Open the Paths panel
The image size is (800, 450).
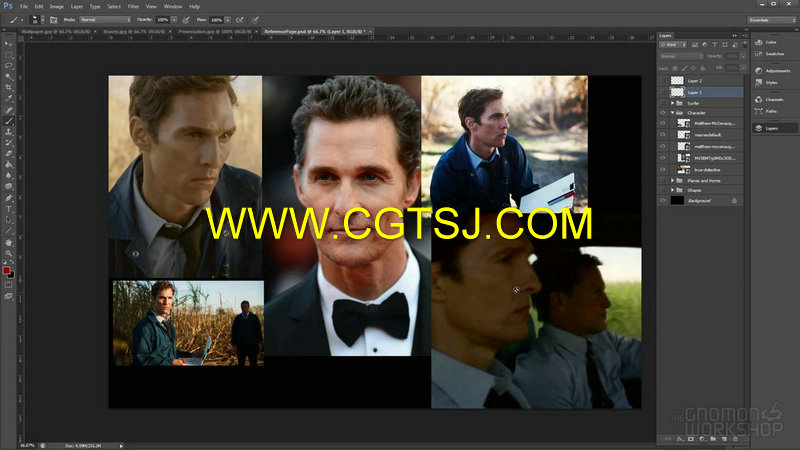pyautogui.click(x=772, y=111)
